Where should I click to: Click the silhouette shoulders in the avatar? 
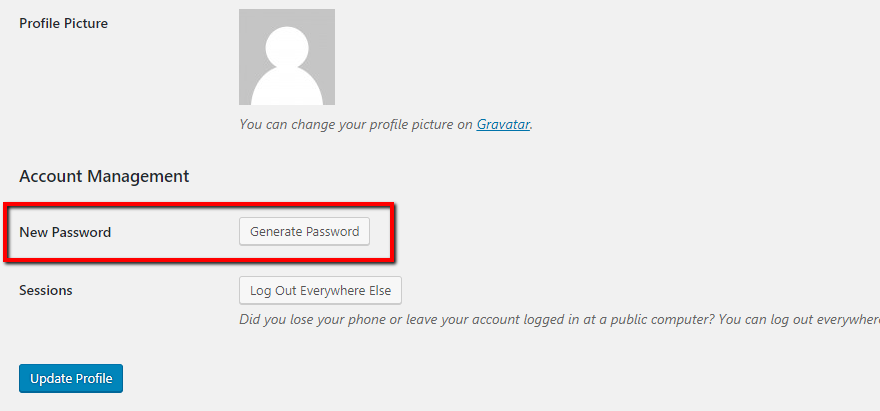tap(287, 90)
